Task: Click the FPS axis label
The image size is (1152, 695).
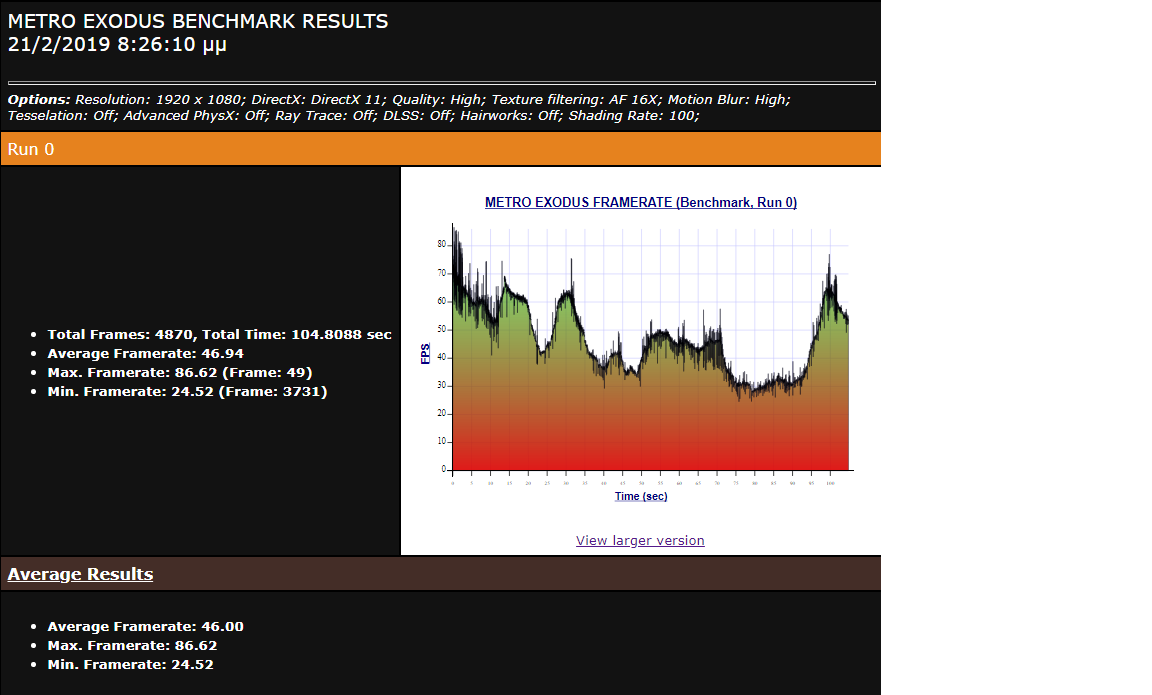Action: point(425,353)
